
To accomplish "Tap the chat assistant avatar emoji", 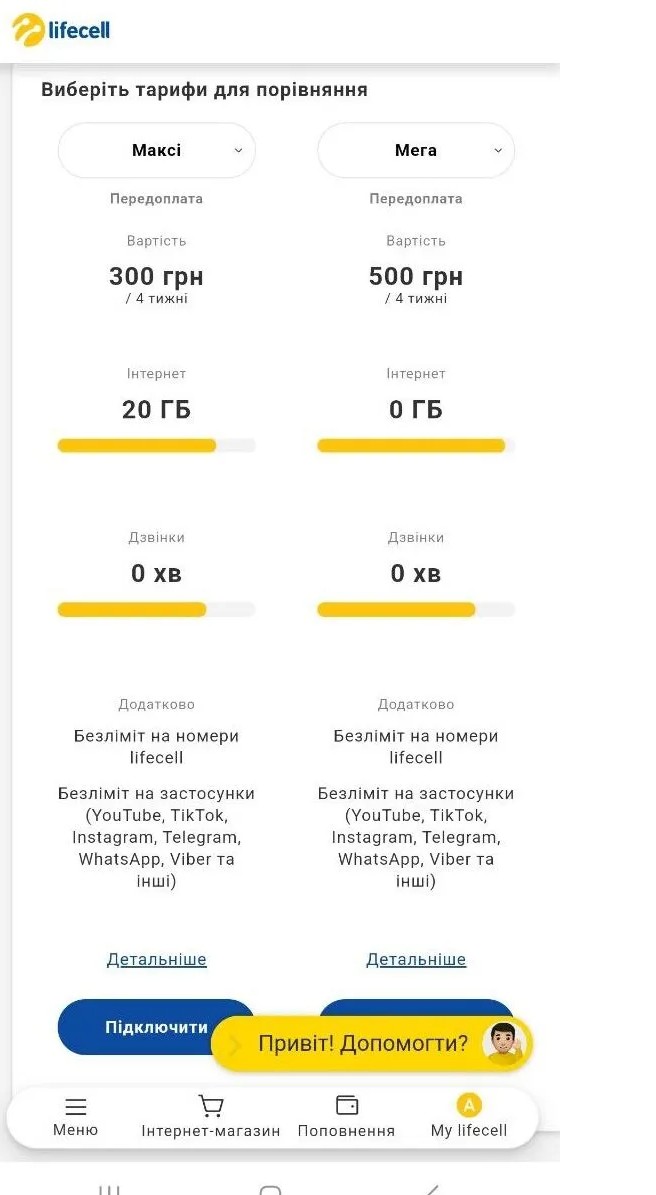I will [504, 1043].
